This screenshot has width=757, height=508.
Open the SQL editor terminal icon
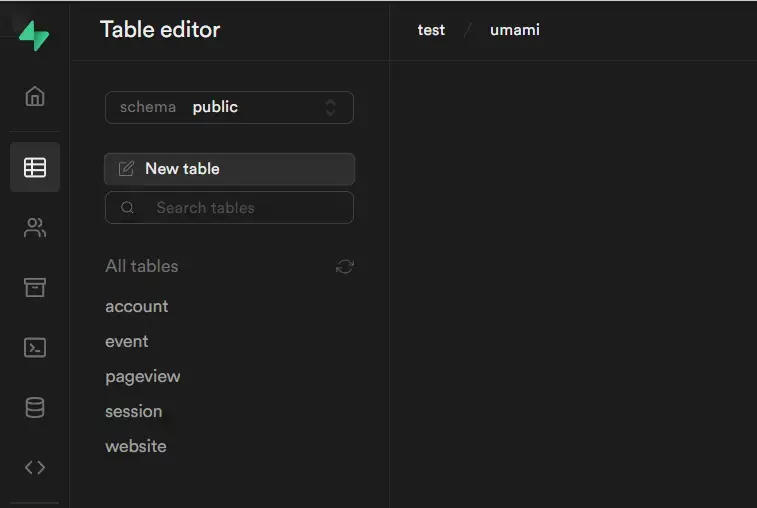[x=35, y=348]
